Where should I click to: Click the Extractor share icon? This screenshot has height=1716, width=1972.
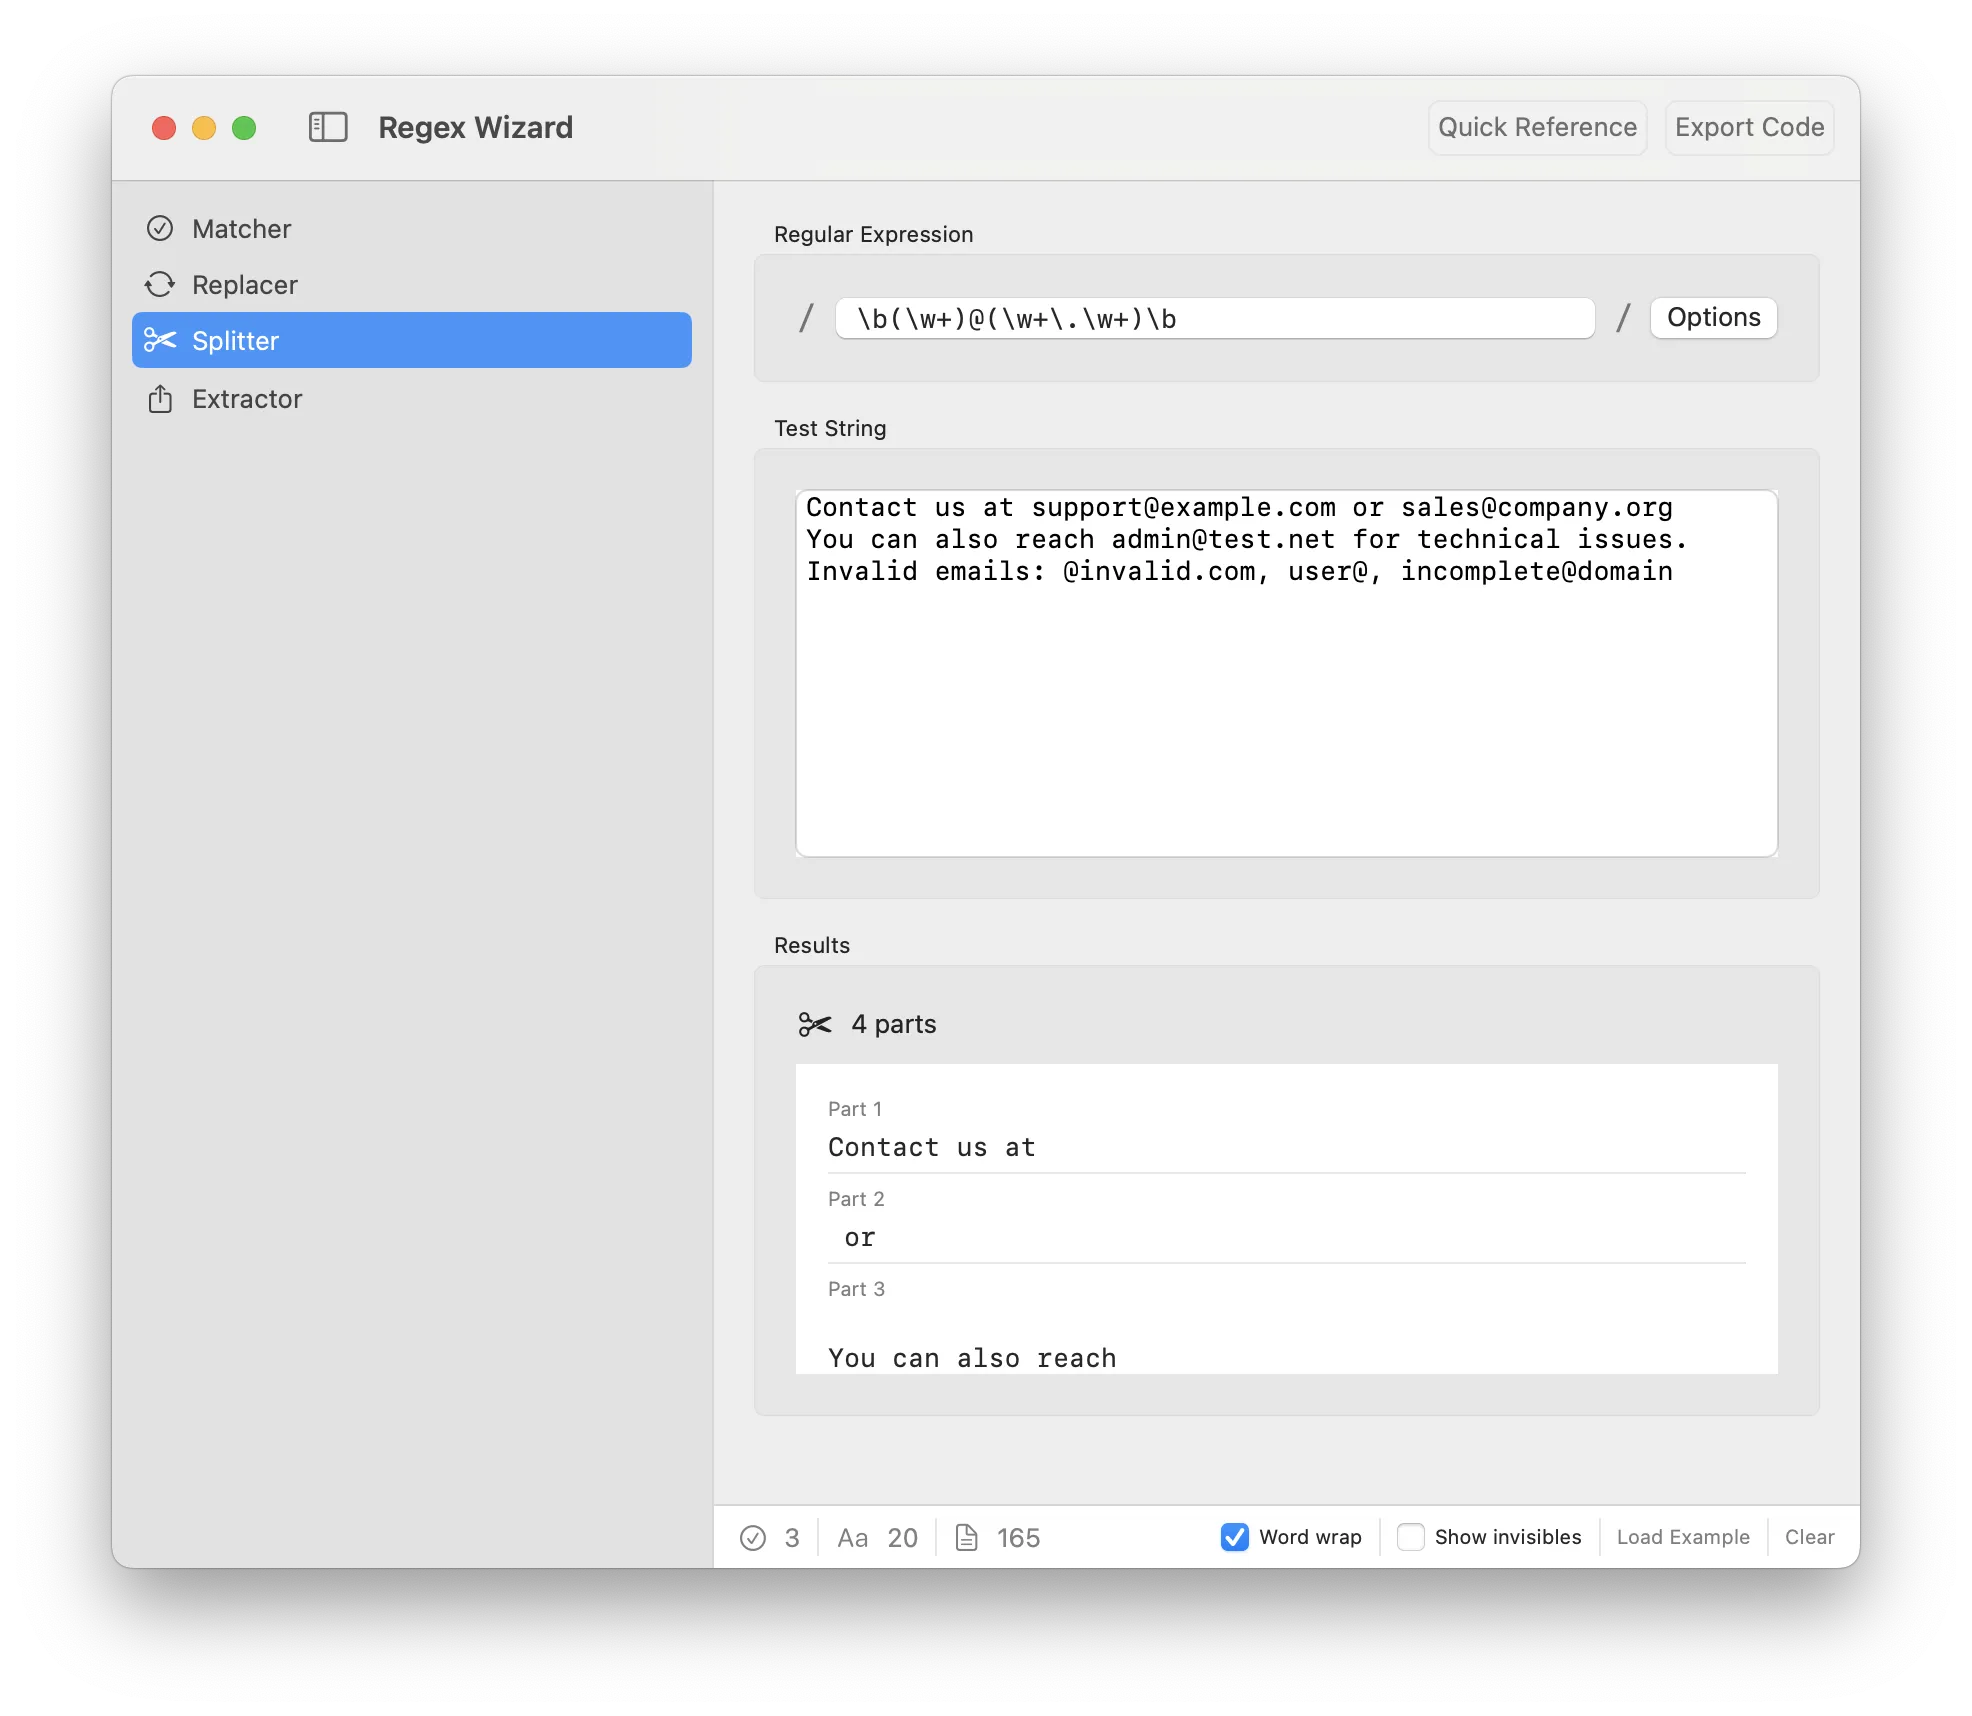[x=160, y=399]
